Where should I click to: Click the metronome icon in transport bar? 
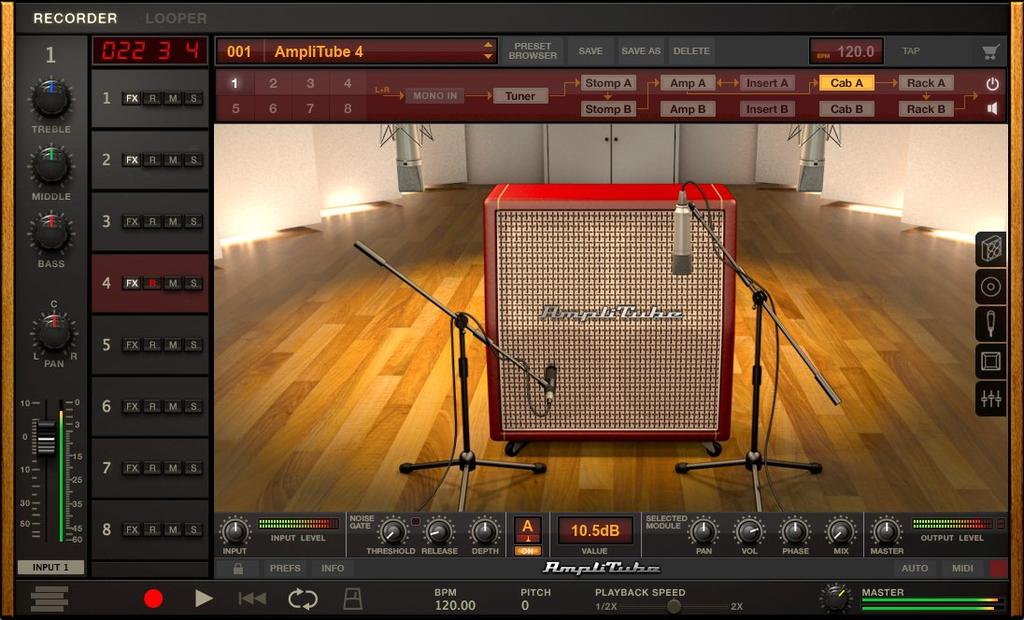coord(351,597)
